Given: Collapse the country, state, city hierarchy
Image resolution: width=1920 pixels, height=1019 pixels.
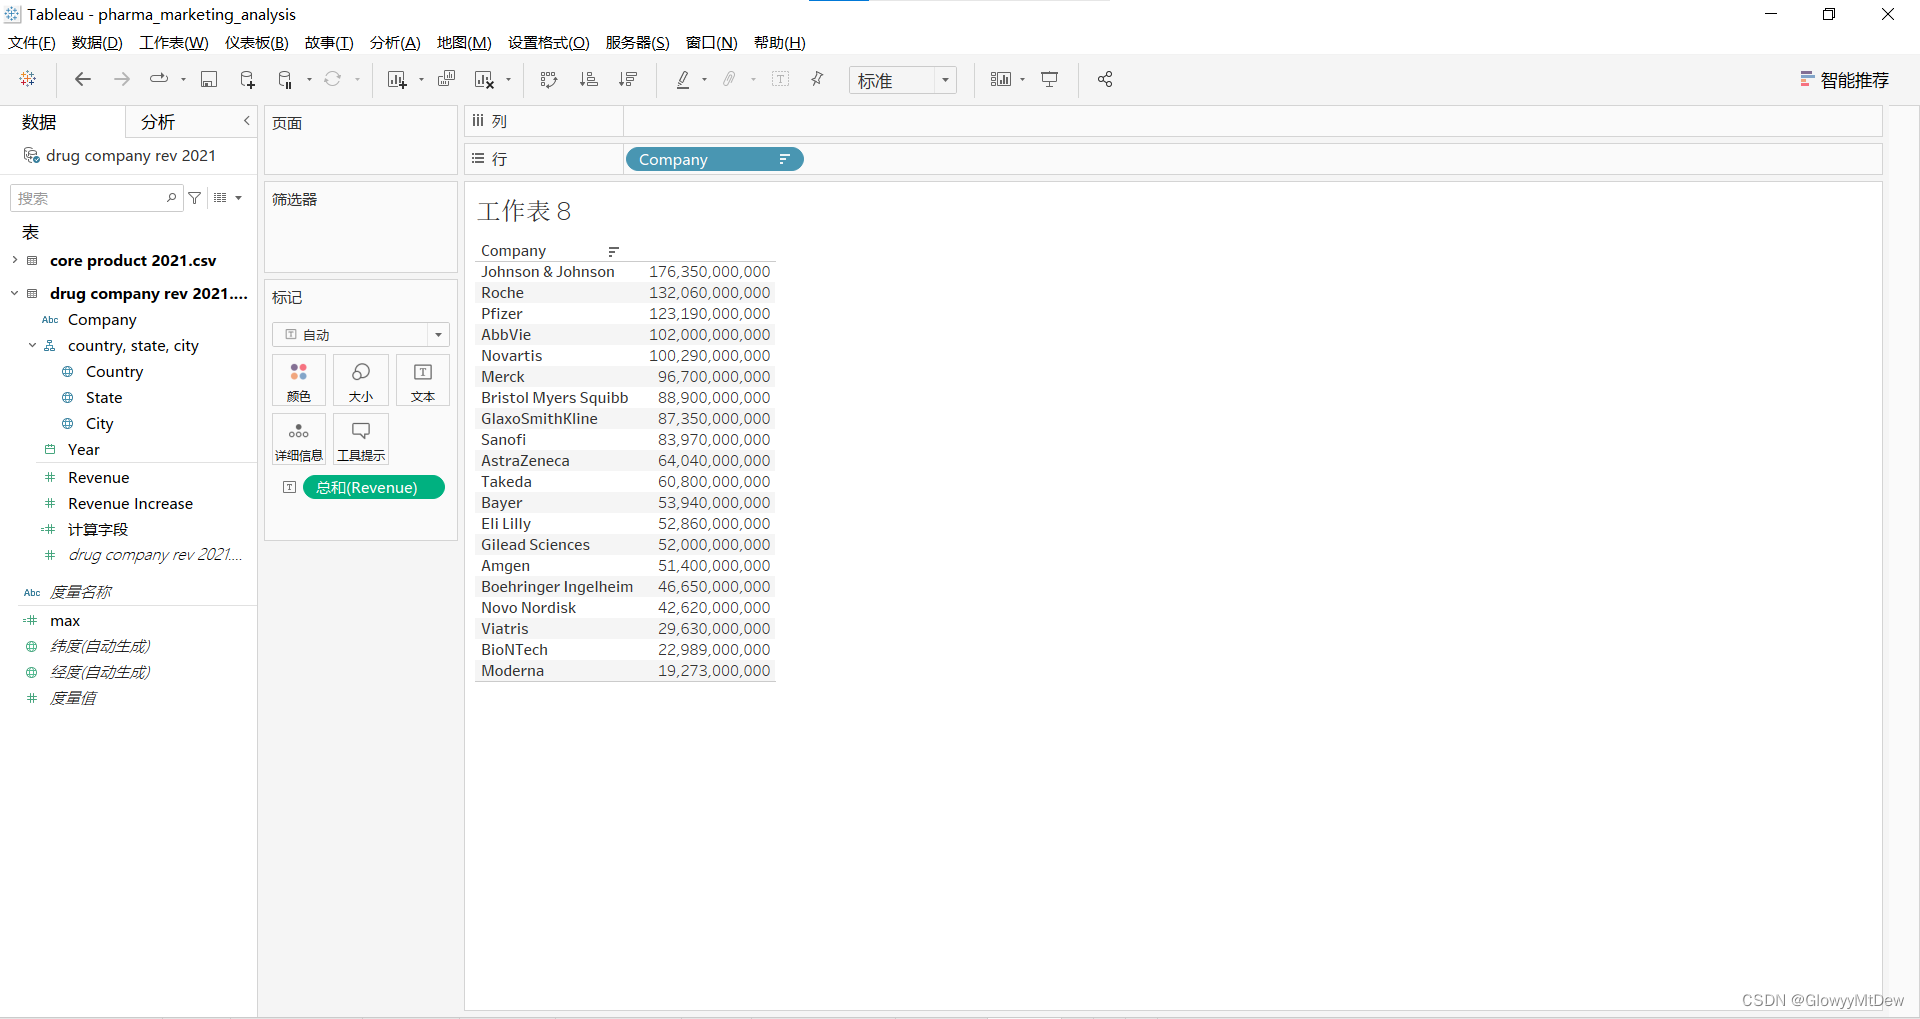Looking at the screenshot, I should tap(32, 345).
